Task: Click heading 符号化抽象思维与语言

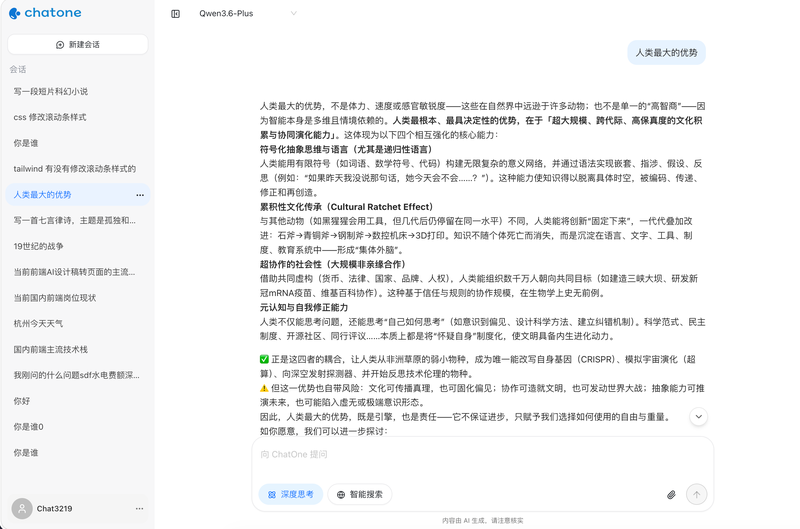Action: pos(346,149)
